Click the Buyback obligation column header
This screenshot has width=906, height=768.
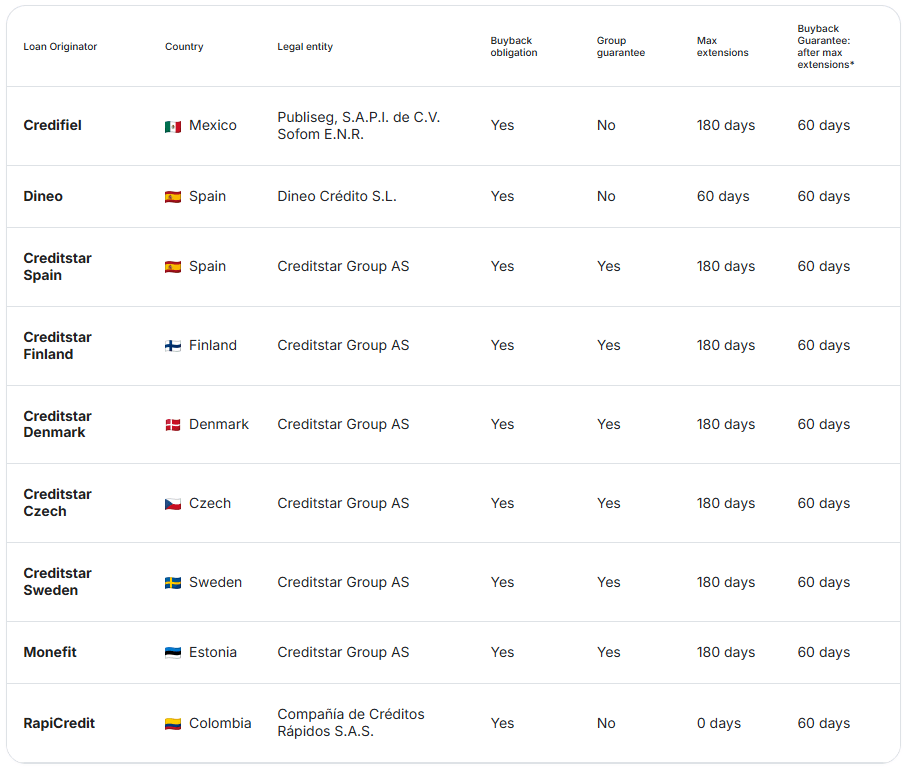click(x=514, y=47)
